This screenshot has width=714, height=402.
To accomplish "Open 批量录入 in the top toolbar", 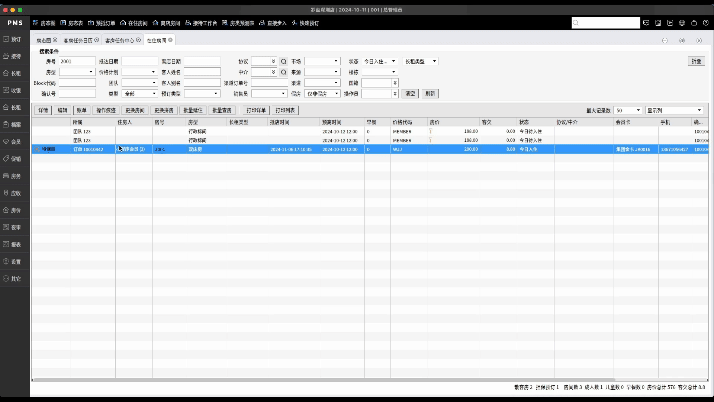I will pos(273,23).
